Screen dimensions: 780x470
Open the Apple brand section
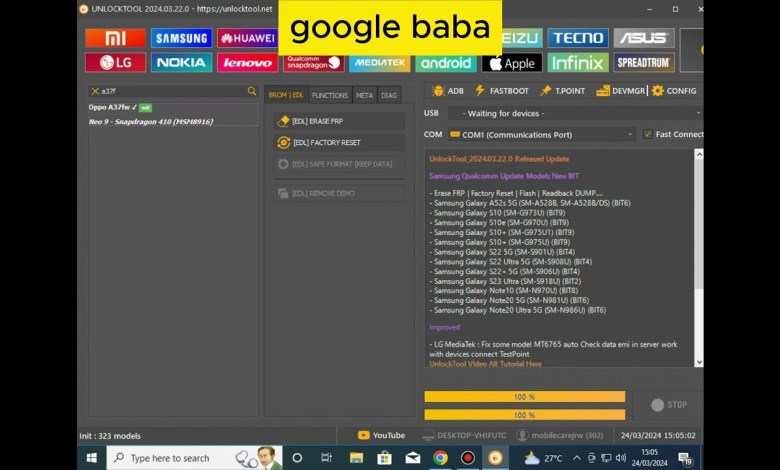point(511,63)
